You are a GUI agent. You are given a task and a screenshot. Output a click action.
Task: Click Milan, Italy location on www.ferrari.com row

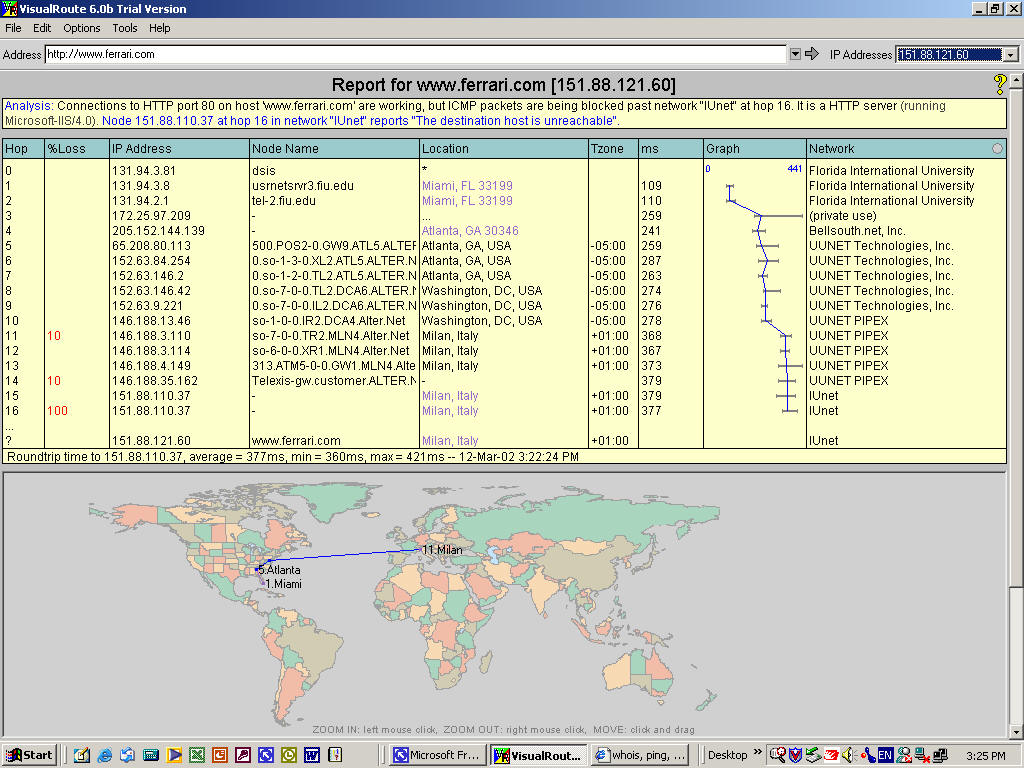pyautogui.click(x=450, y=441)
